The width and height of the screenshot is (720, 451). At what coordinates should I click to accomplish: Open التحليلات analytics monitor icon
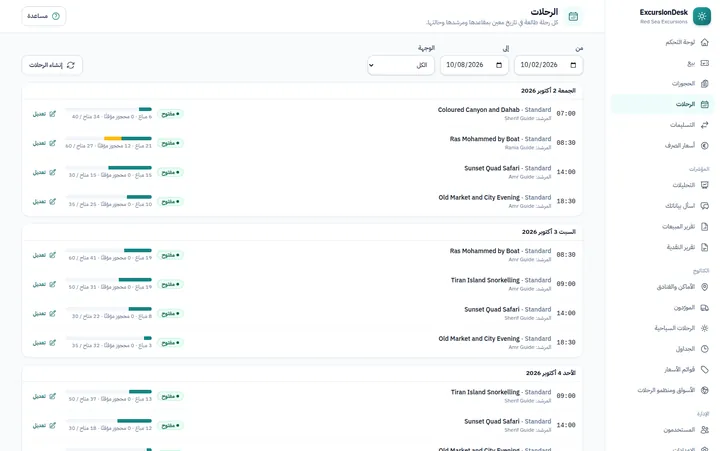click(704, 185)
